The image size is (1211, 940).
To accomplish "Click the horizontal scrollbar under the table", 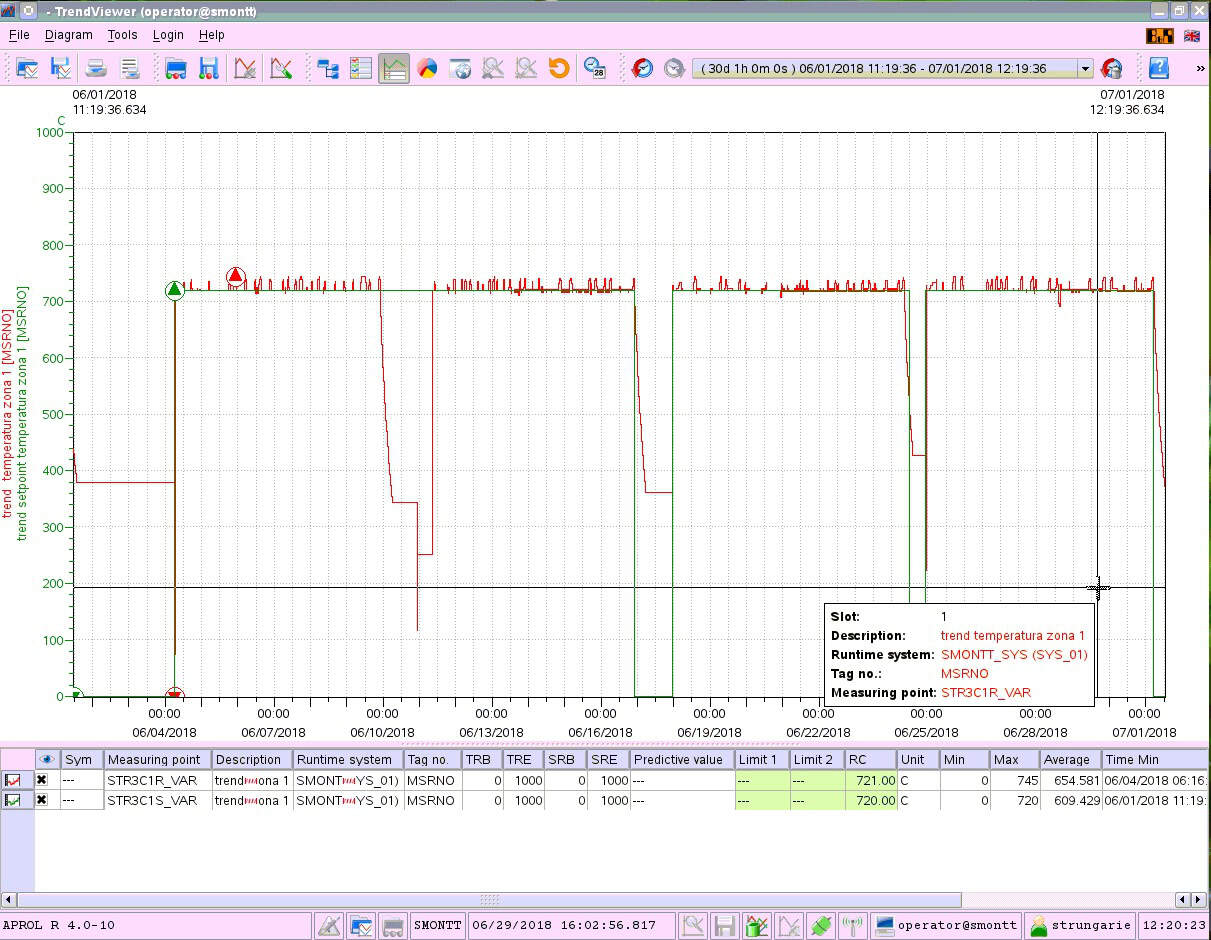I will pyautogui.click(x=489, y=899).
